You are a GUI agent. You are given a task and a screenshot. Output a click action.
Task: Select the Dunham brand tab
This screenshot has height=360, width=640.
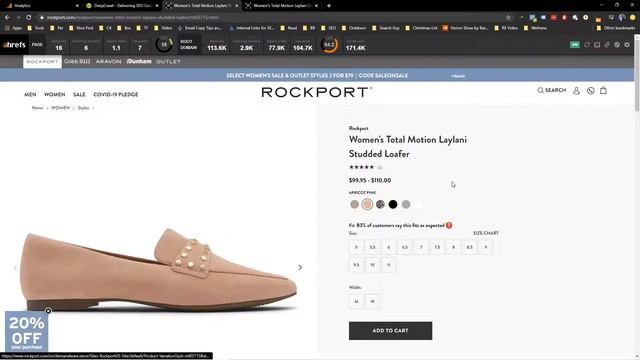click(x=139, y=61)
